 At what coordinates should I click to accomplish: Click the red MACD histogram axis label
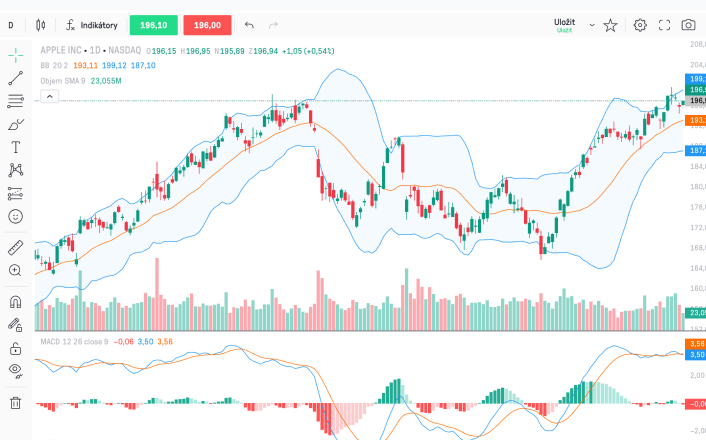[x=695, y=404]
